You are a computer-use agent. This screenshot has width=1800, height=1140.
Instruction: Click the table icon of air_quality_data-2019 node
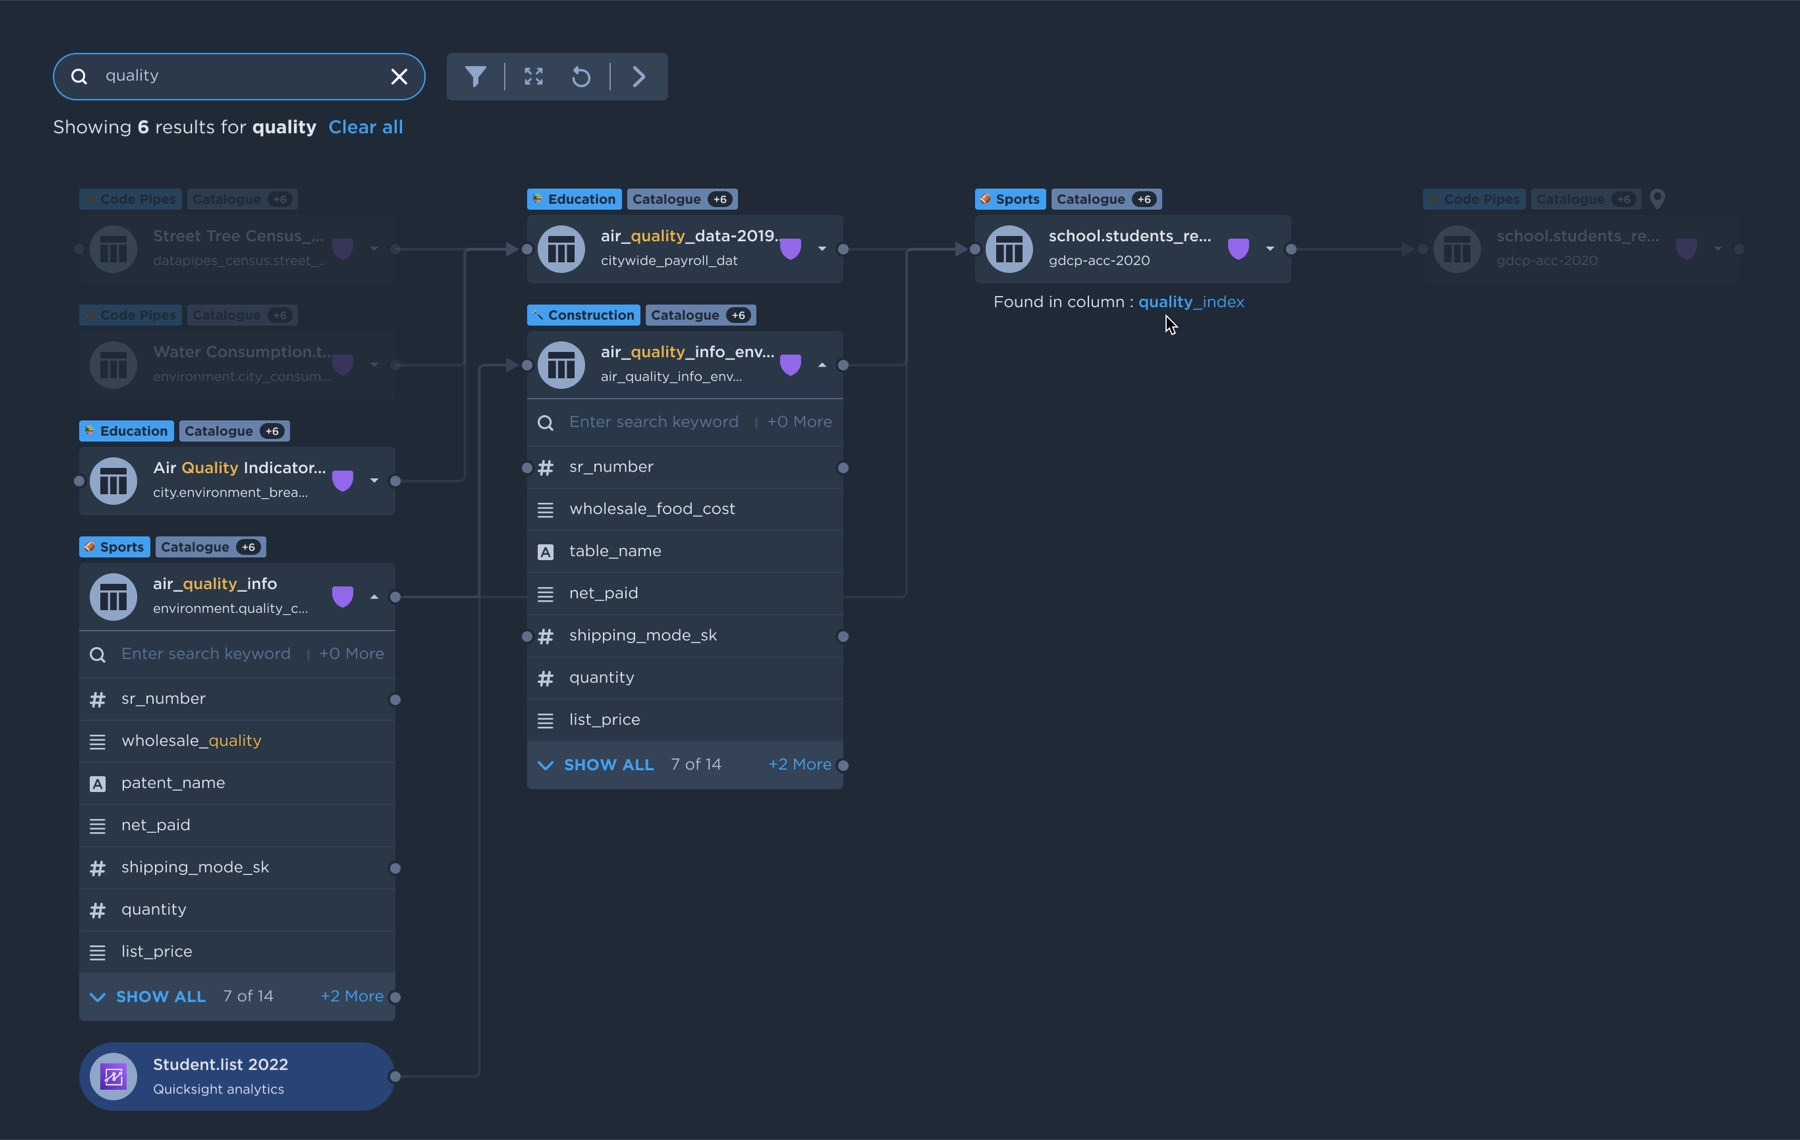tap(561, 249)
